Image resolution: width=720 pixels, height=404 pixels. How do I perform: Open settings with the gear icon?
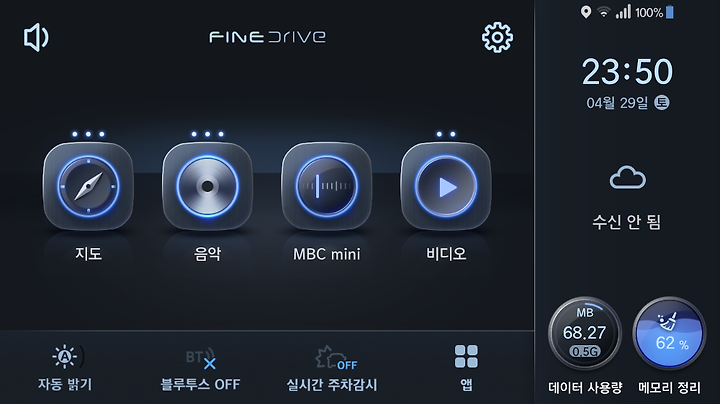pyautogui.click(x=497, y=37)
